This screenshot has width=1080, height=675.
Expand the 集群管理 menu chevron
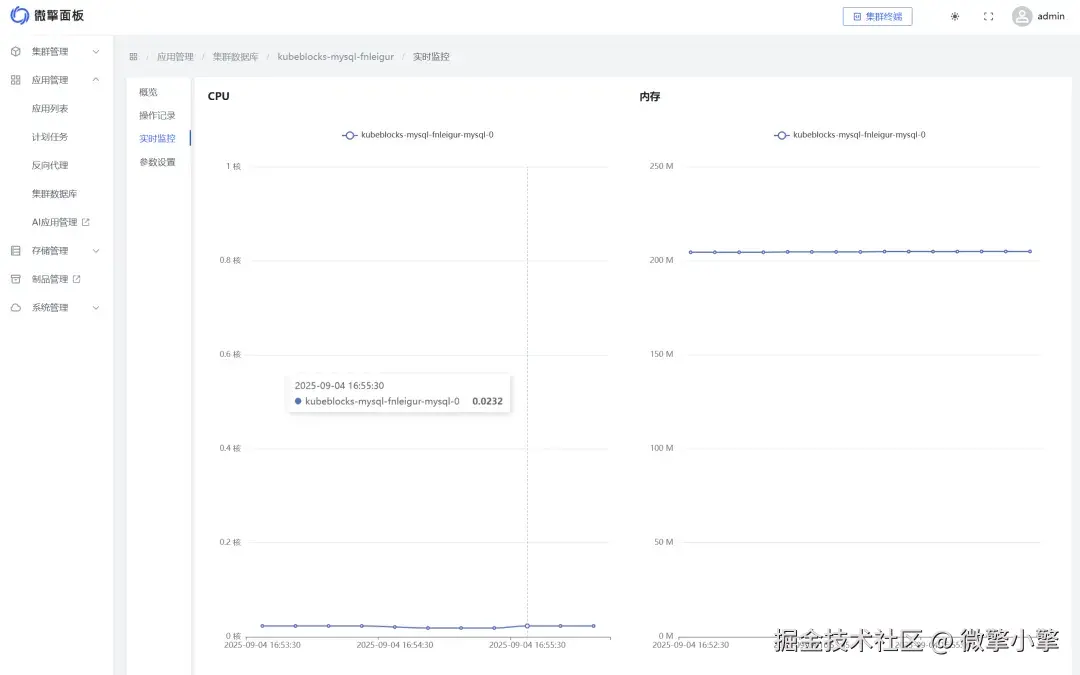(96, 52)
